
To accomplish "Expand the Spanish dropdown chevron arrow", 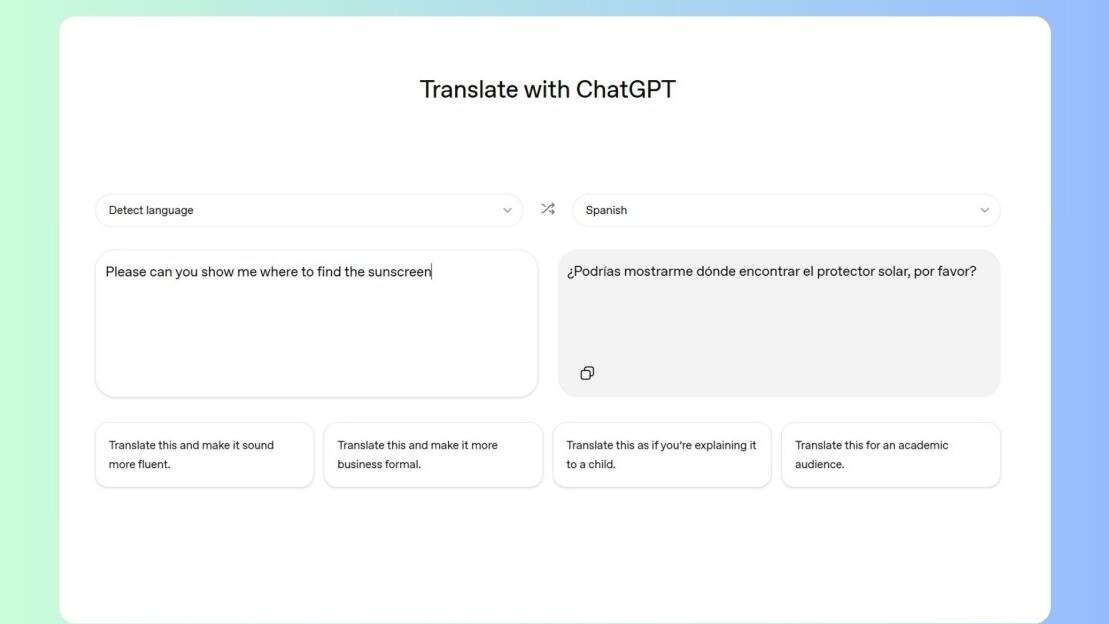I will click(x=984, y=210).
